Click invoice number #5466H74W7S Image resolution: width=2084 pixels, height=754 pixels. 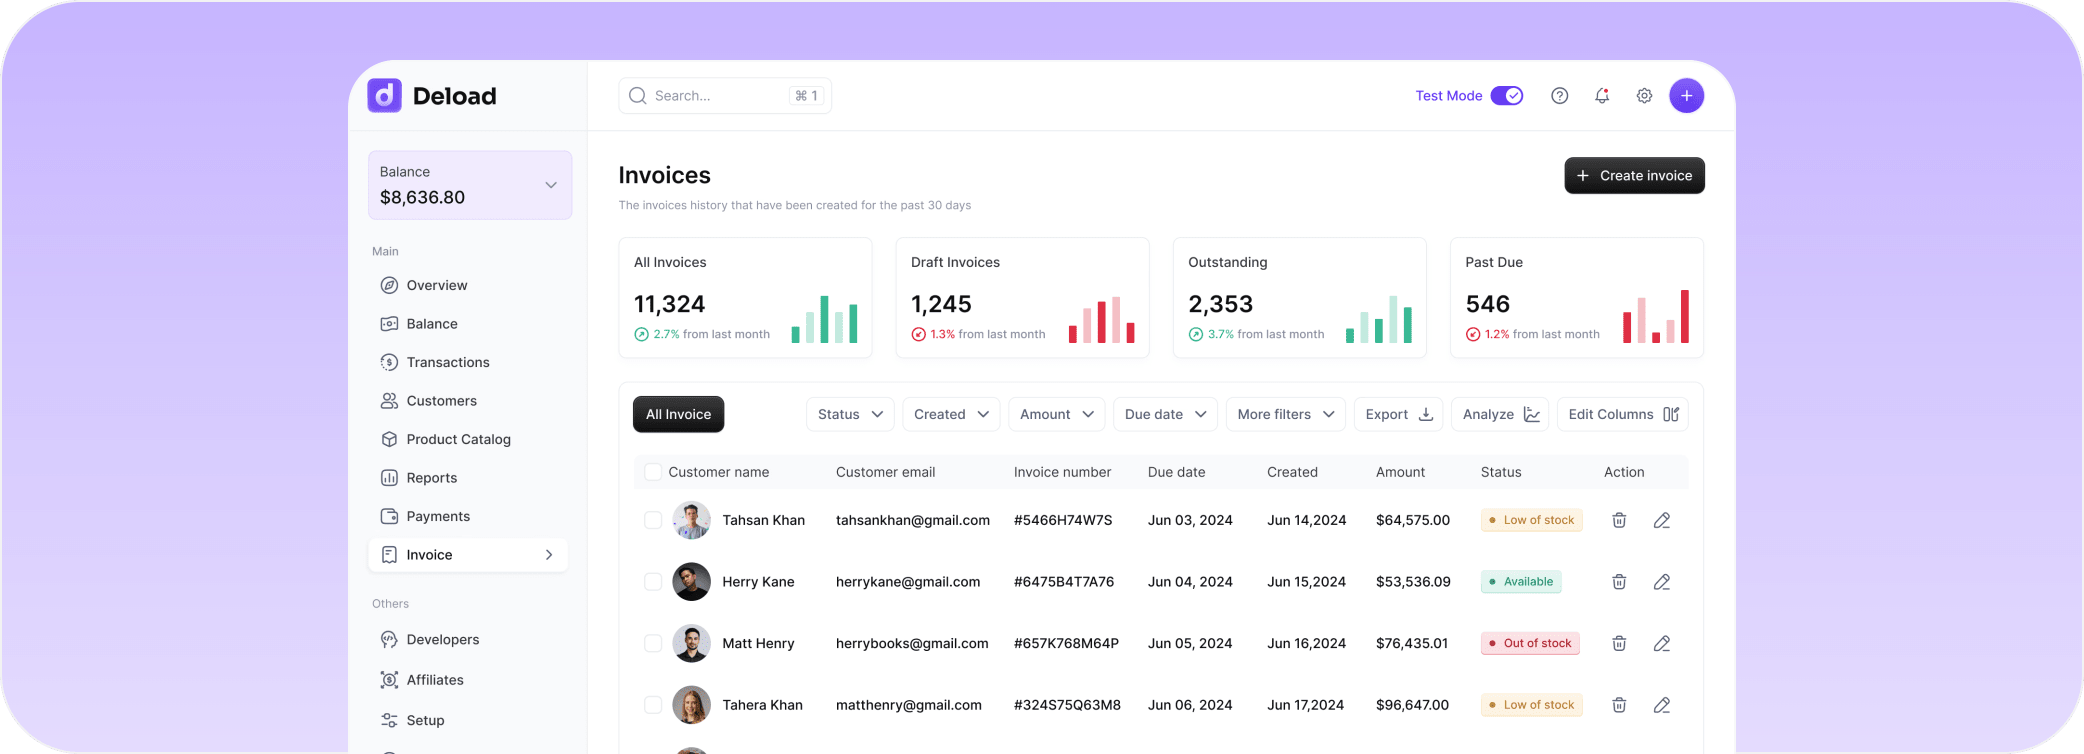[1063, 520]
